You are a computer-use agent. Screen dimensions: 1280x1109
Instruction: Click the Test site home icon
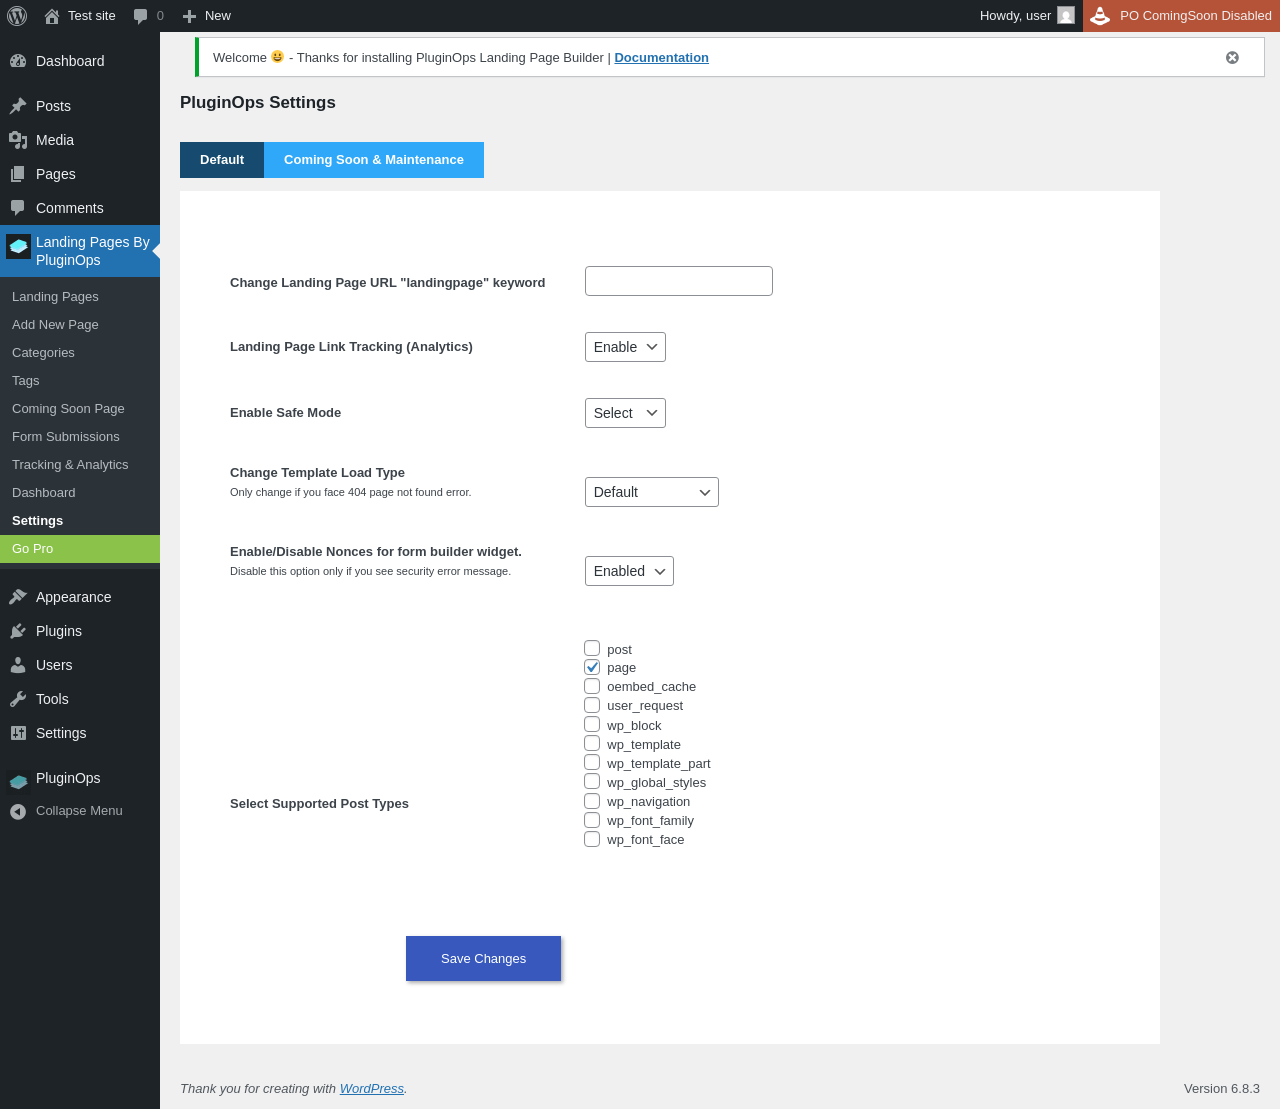[x=52, y=16]
